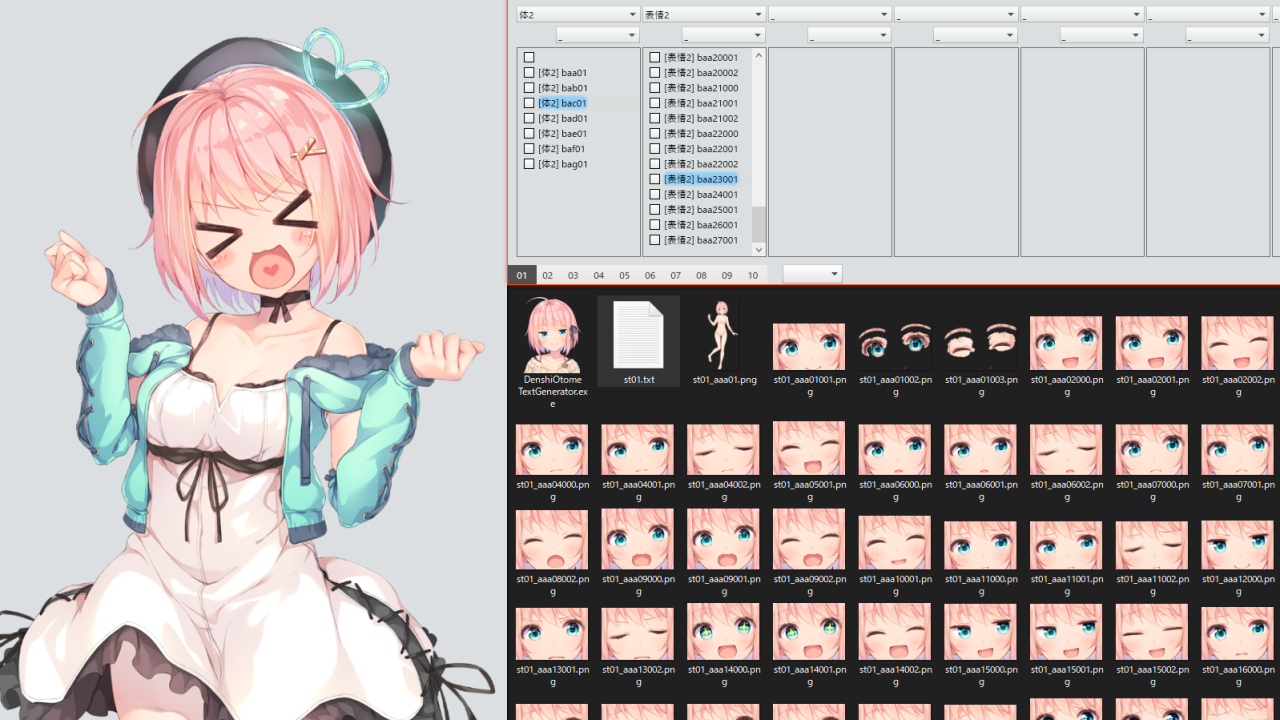The image size is (1280, 720).
Task: Select st01_aaa07001.png file
Action: pyautogui.click(x=1238, y=449)
